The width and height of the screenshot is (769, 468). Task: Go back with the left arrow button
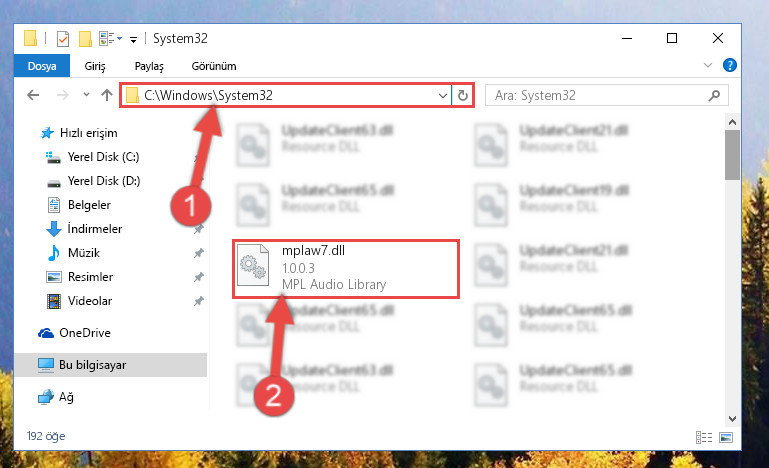pyautogui.click(x=33, y=95)
